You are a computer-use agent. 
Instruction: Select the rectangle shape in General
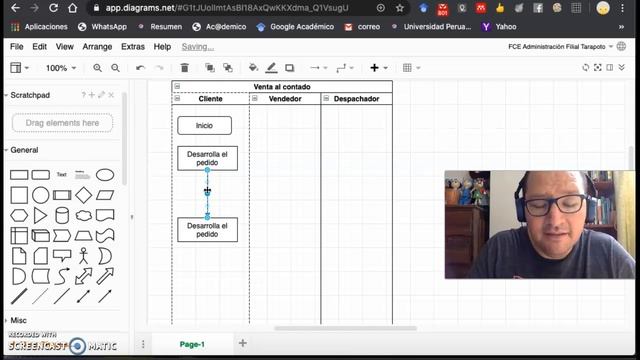[x=19, y=175]
